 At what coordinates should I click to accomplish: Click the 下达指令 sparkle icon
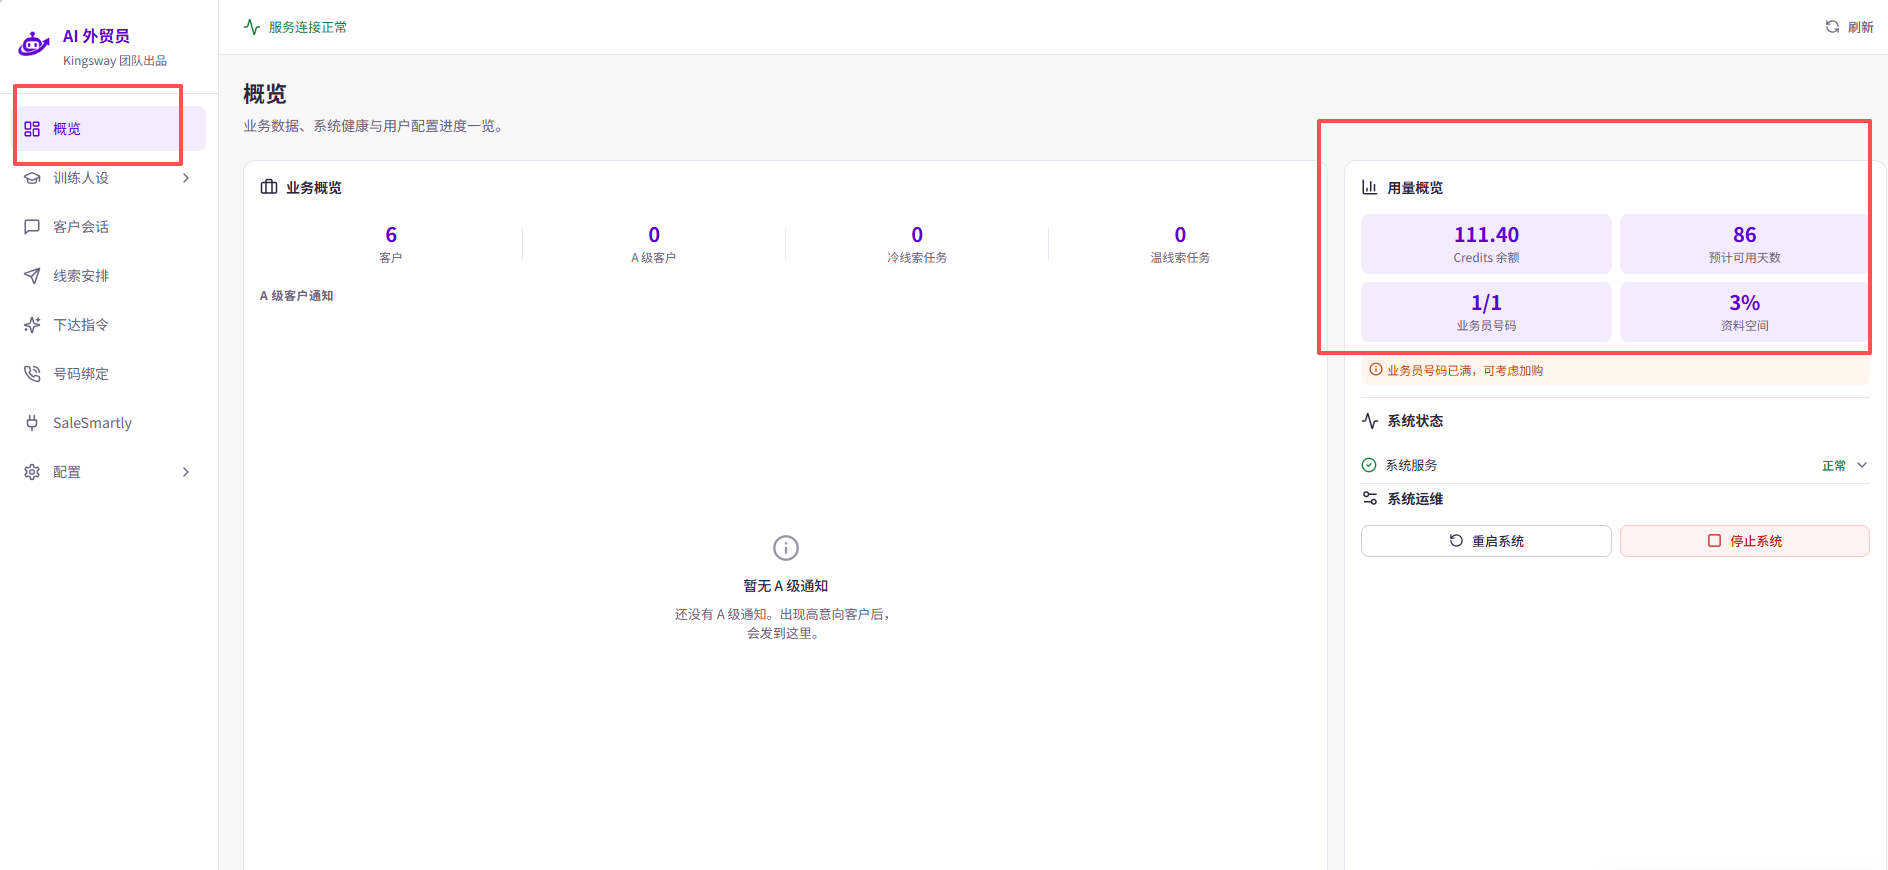(x=32, y=325)
